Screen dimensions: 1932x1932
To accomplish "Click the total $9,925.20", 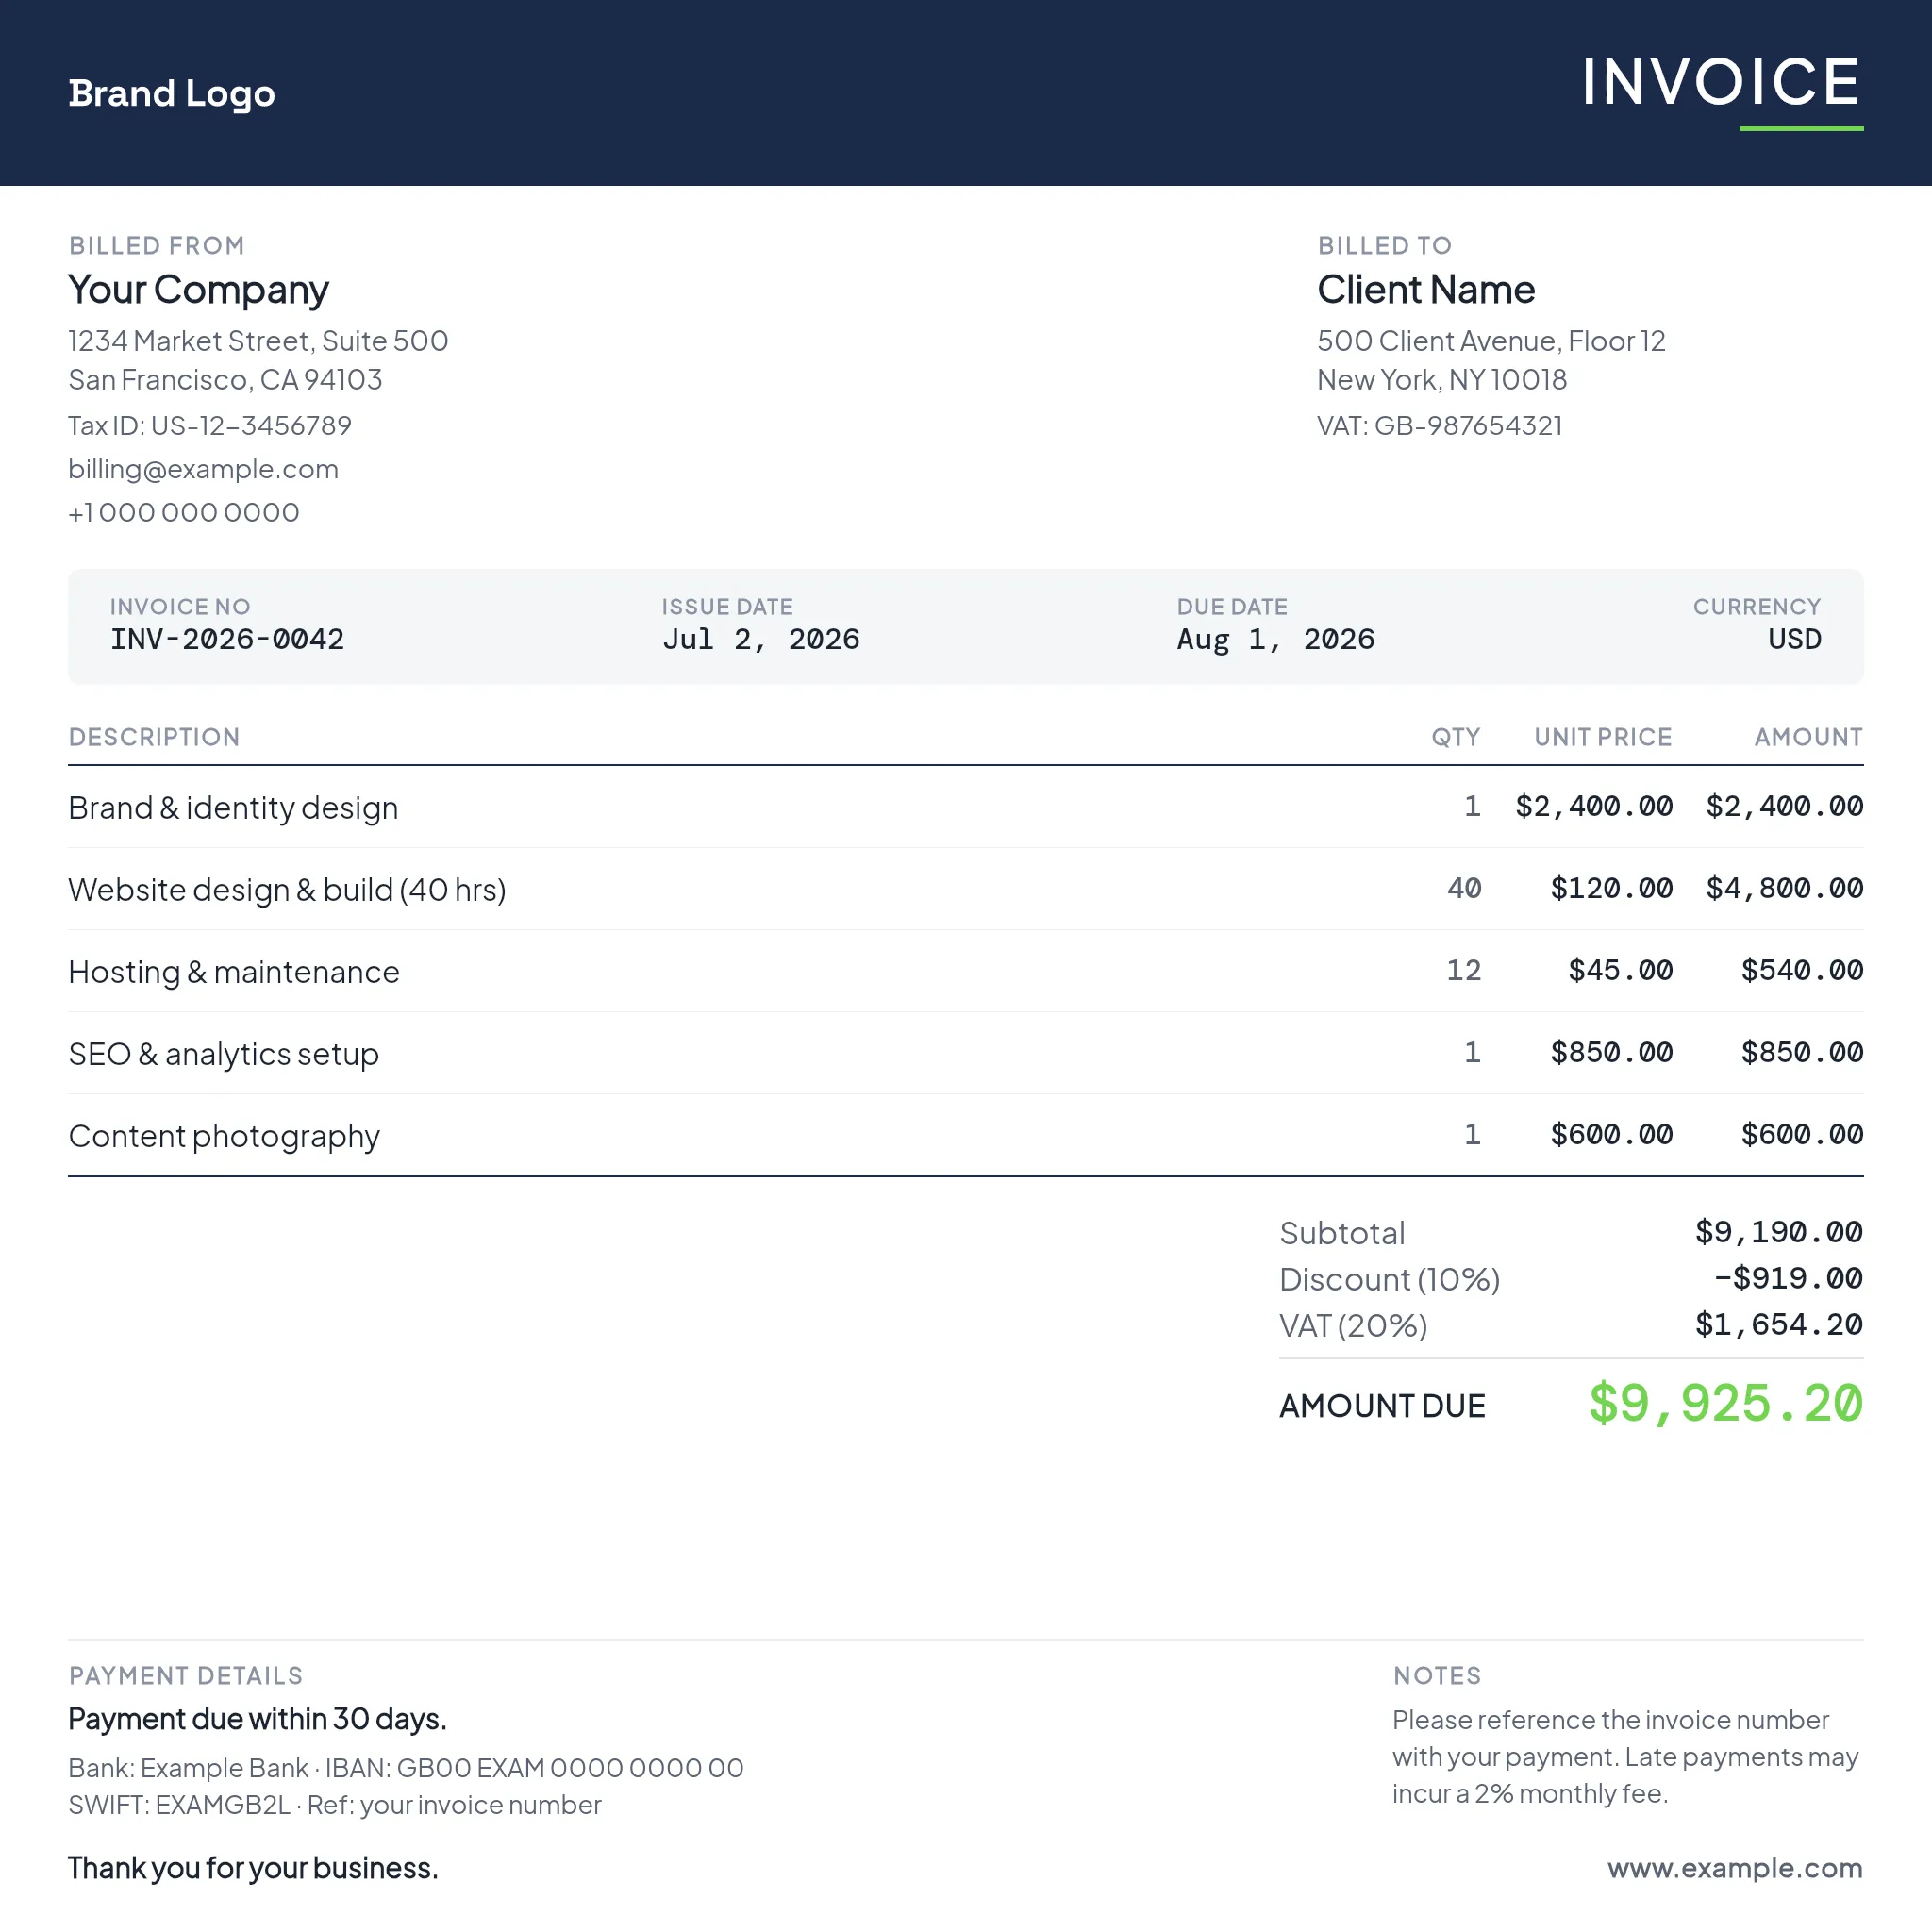I will [x=1725, y=1404].
